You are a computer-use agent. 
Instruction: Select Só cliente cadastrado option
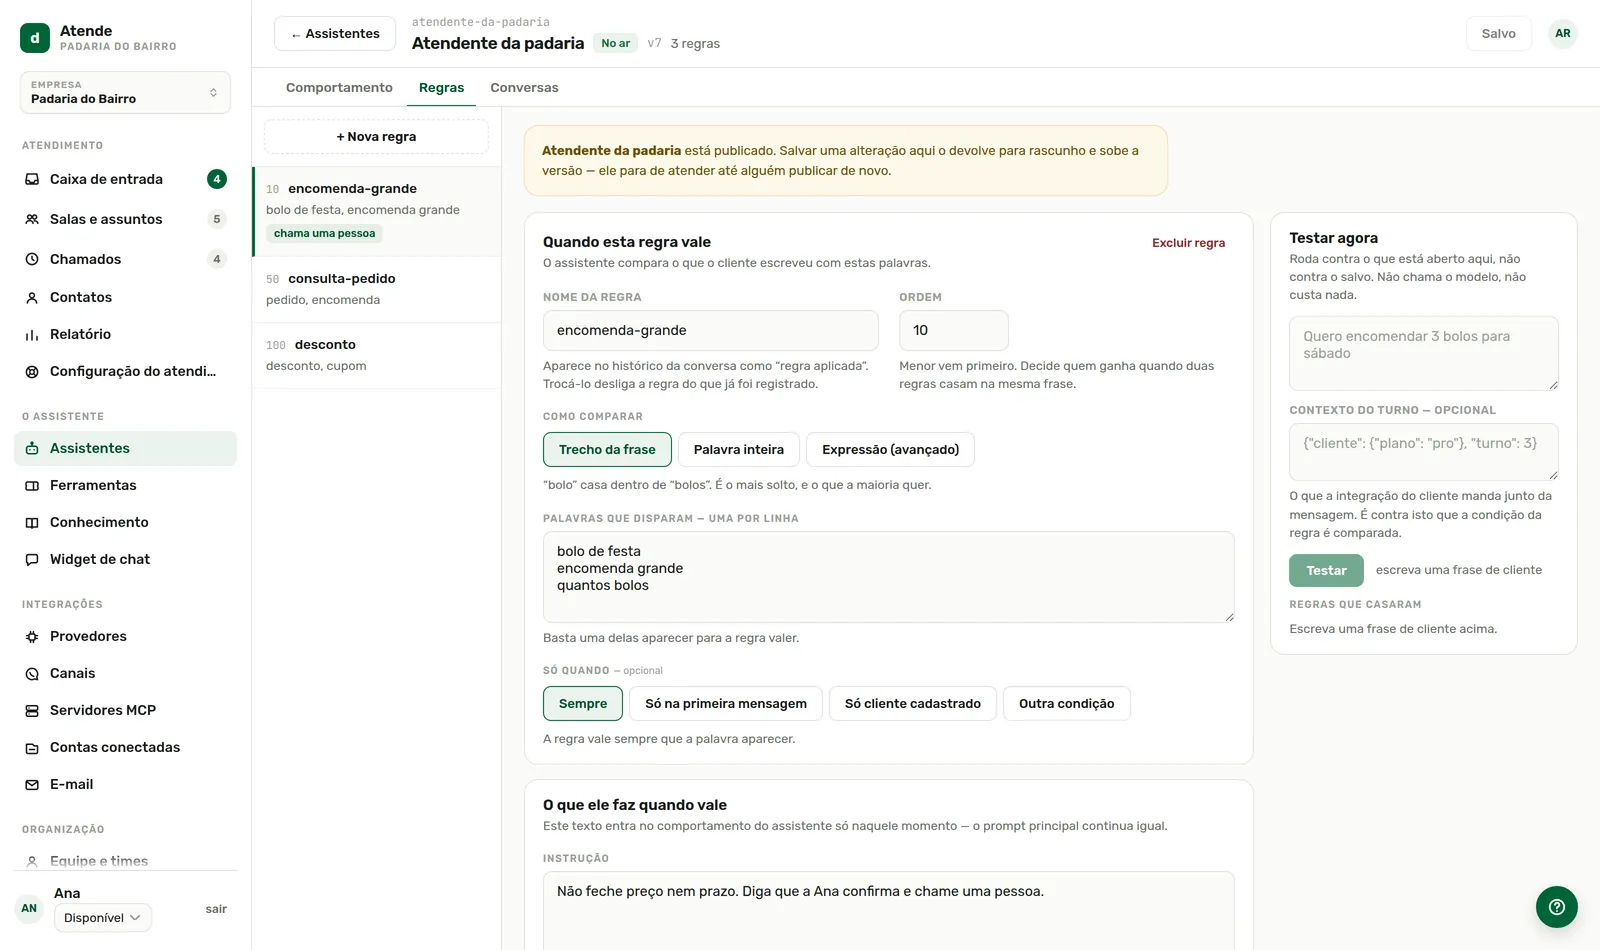coord(913,703)
